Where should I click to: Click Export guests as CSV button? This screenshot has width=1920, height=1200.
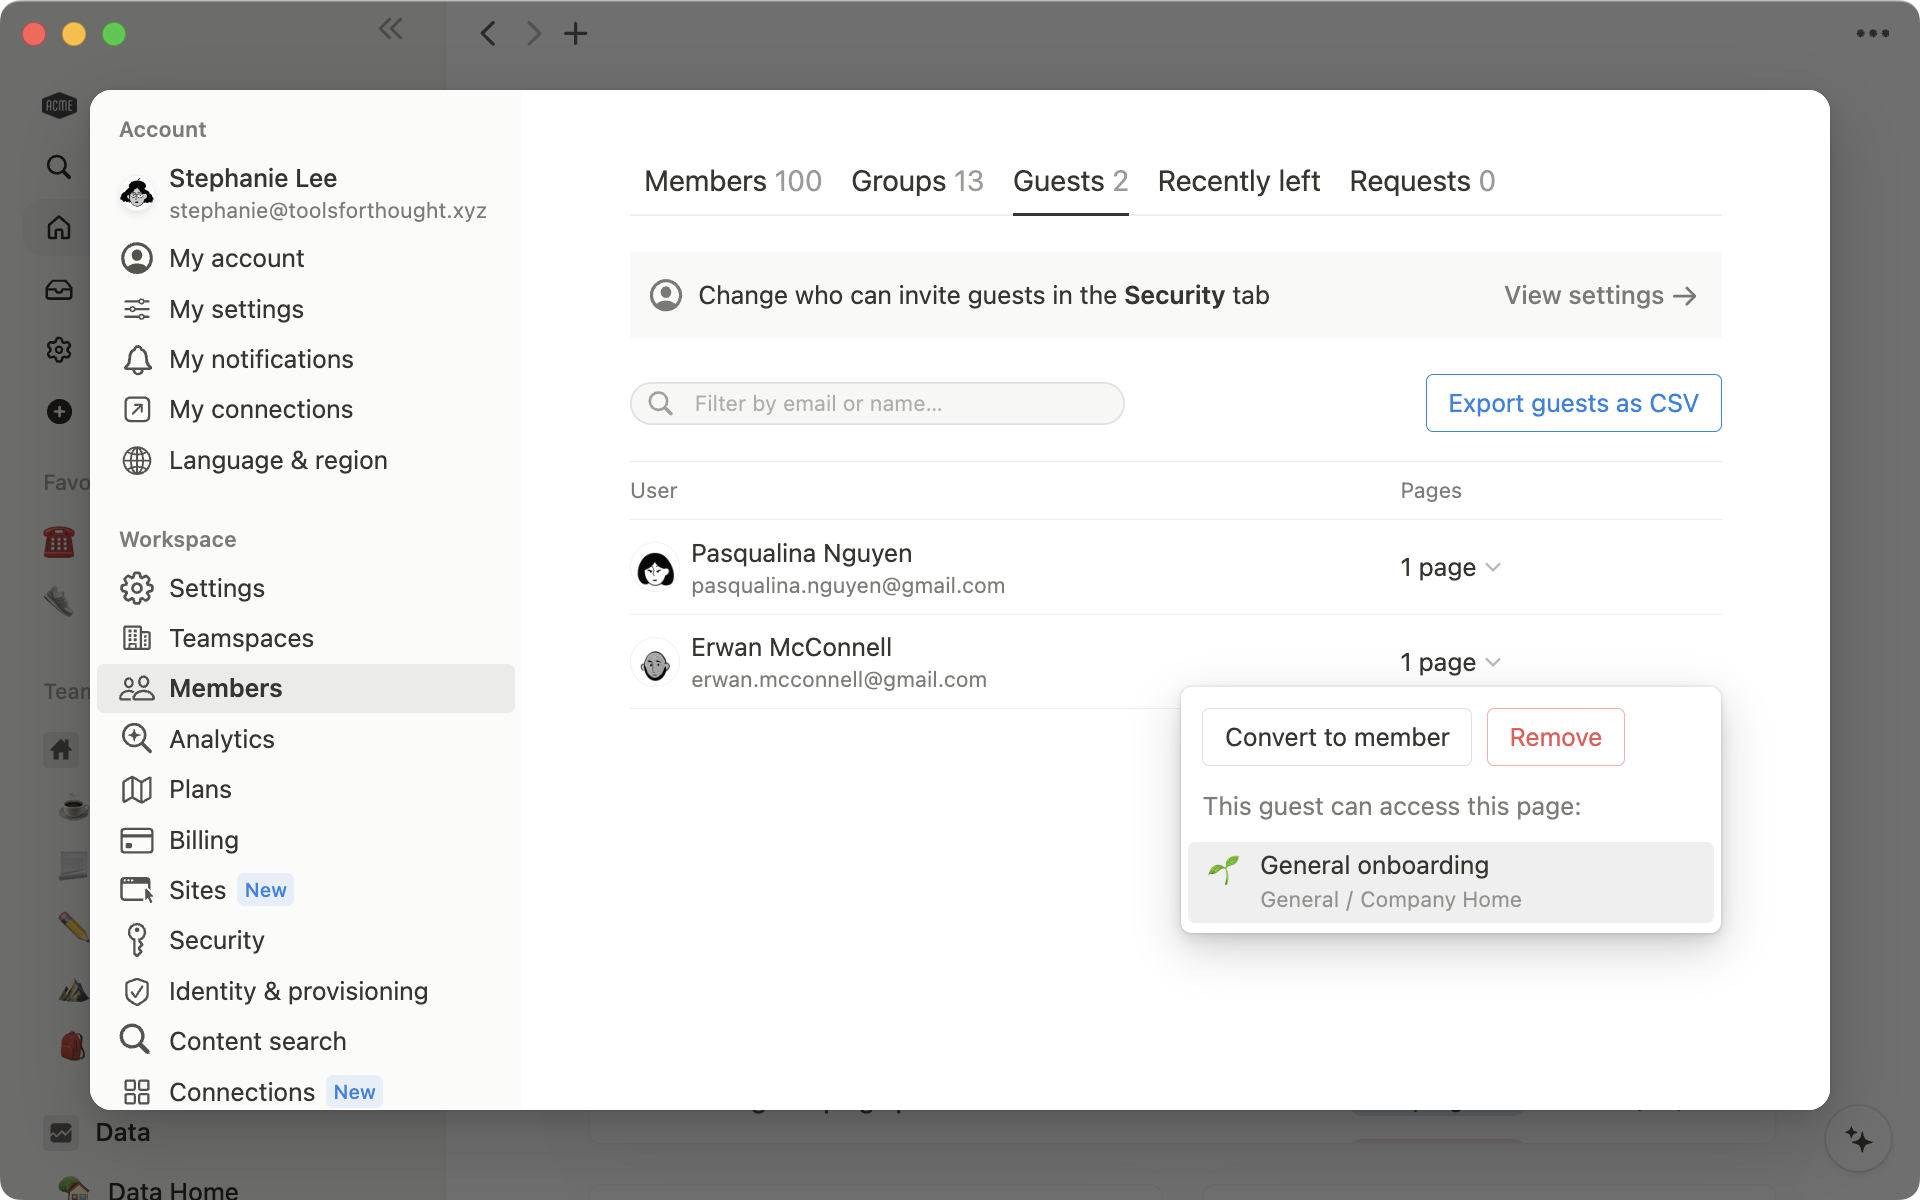coord(1573,402)
